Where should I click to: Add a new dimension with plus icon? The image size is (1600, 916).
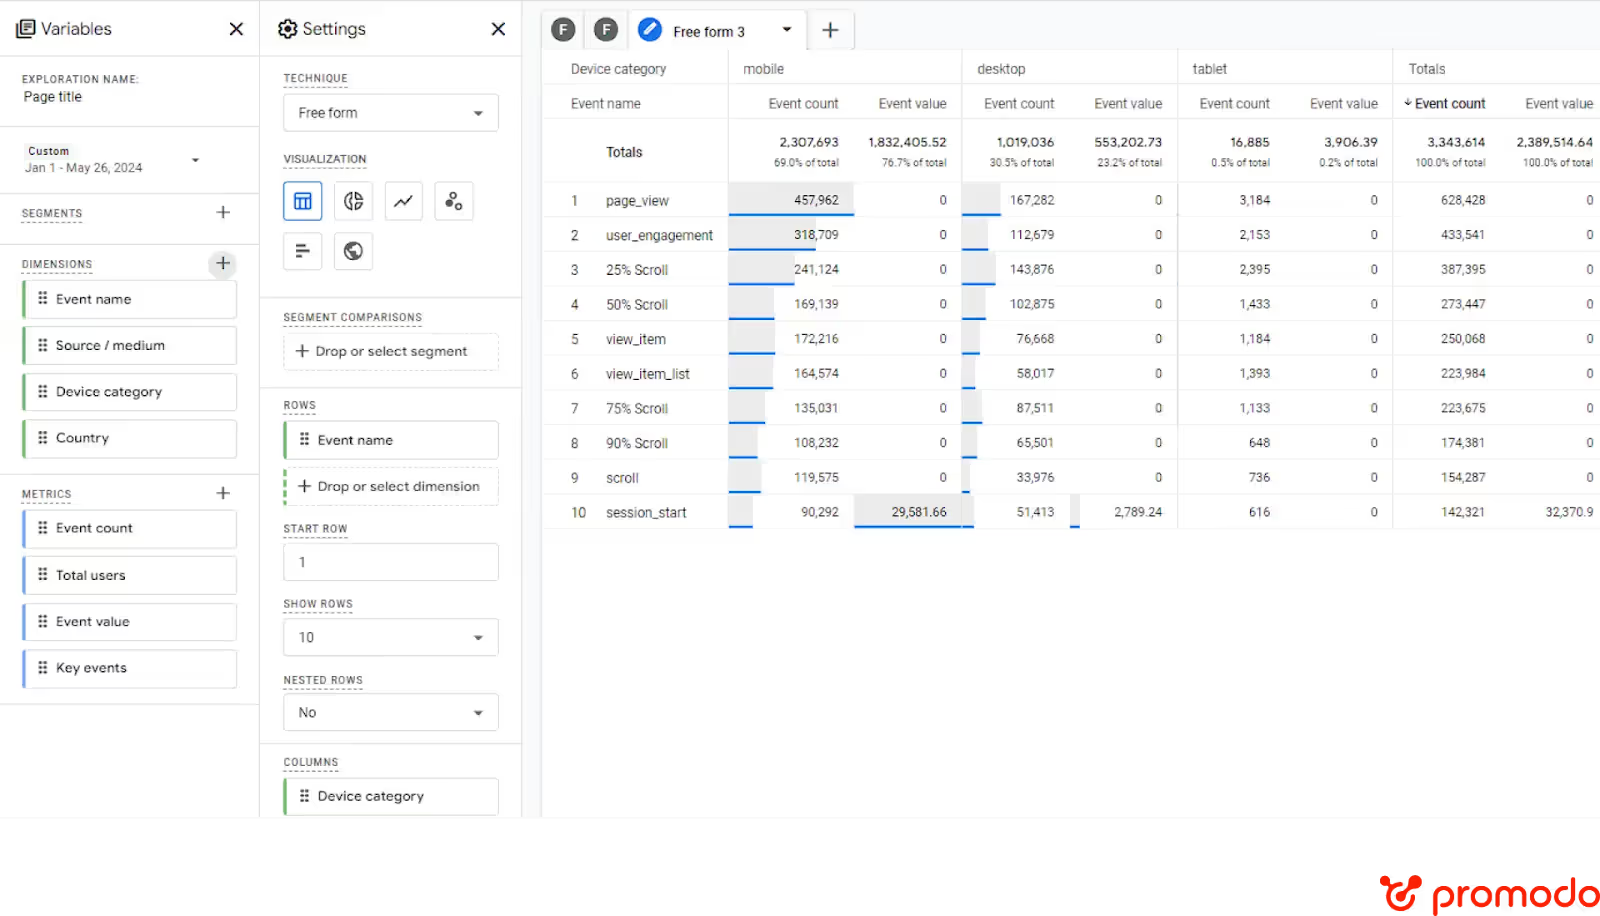pos(223,263)
